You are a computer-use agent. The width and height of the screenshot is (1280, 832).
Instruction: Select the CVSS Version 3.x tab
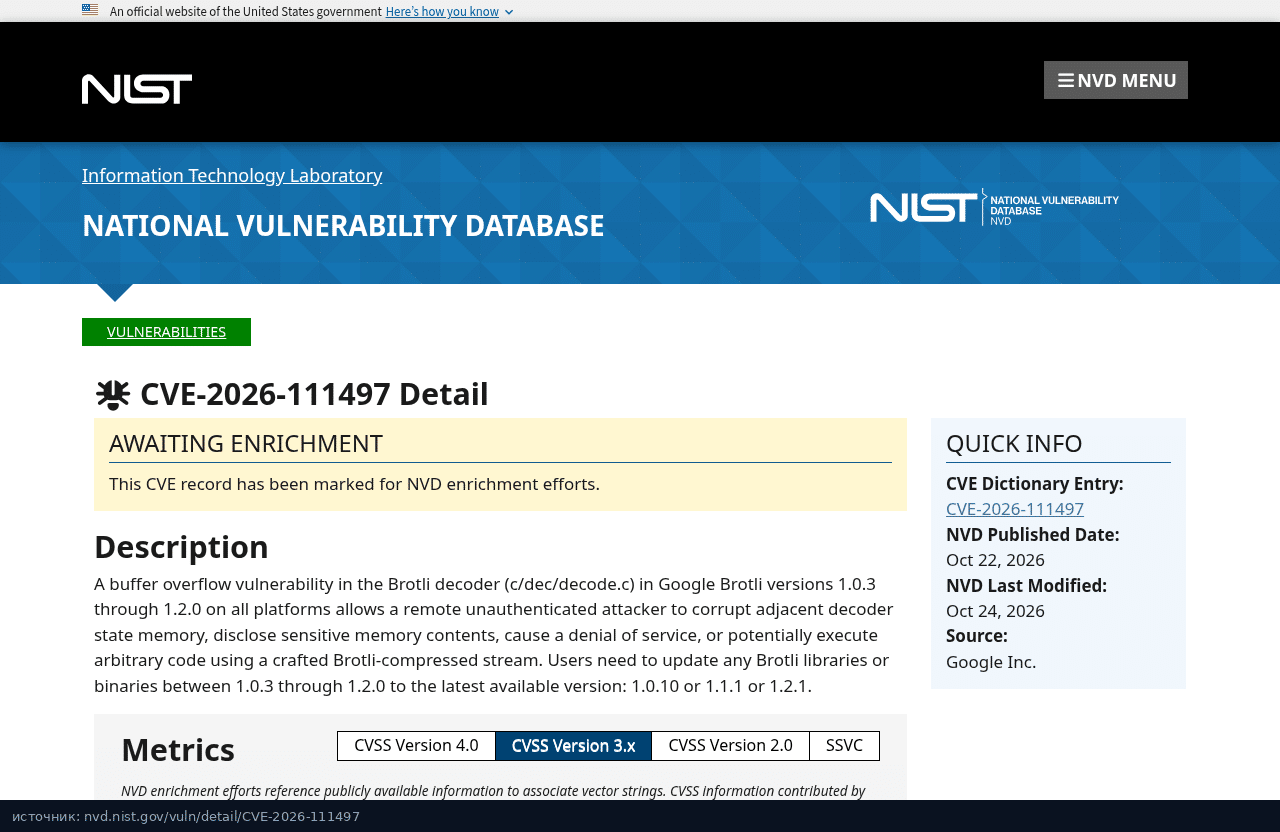[573, 746]
